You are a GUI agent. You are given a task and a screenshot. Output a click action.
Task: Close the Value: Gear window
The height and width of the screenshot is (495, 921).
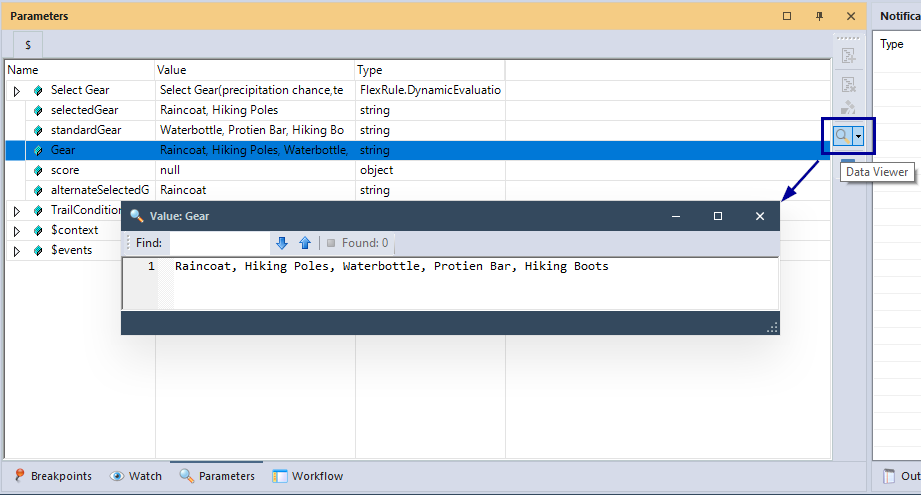760,217
